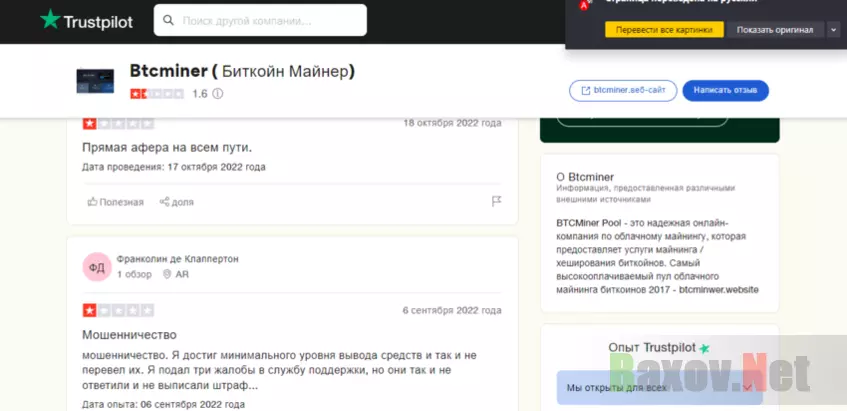Image resolution: width=847 pixels, height=411 pixels.
Task: Click the "Показать оригинал" button
Action: [775, 30]
